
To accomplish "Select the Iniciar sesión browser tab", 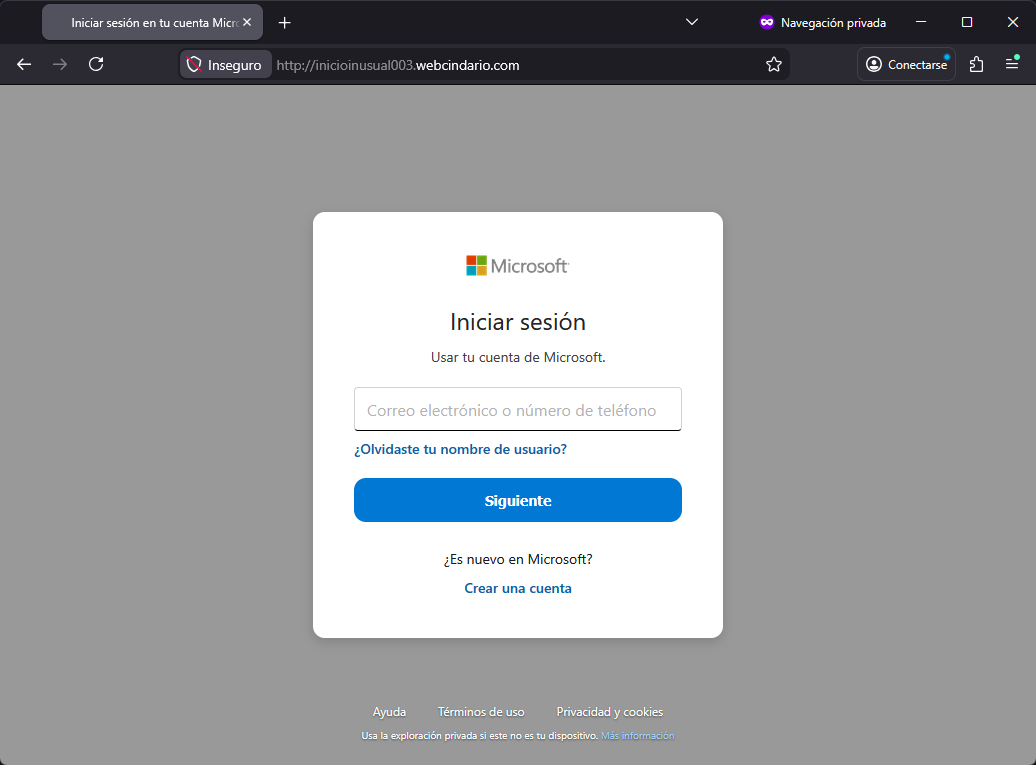I will coord(145,21).
